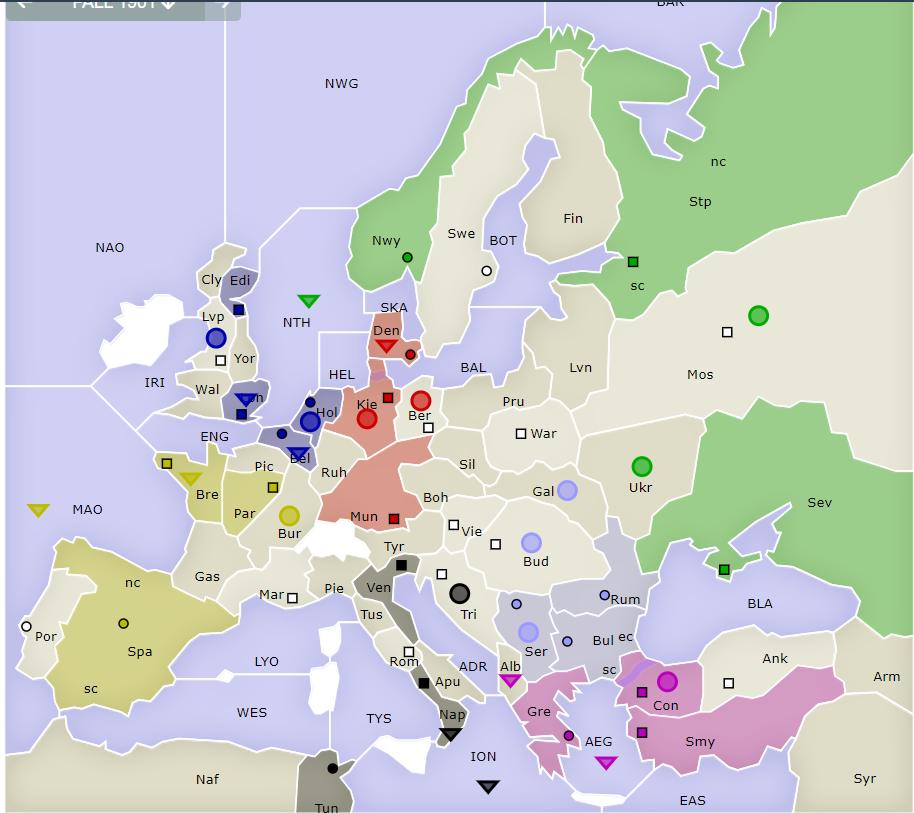Select the magenta army in Con
The height and width of the screenshot is (813, 914).
[x=667, y=681]
